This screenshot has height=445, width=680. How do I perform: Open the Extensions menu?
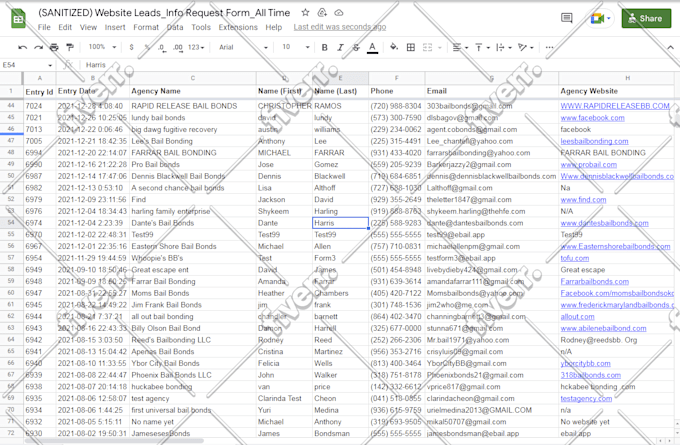coord(238,27)
